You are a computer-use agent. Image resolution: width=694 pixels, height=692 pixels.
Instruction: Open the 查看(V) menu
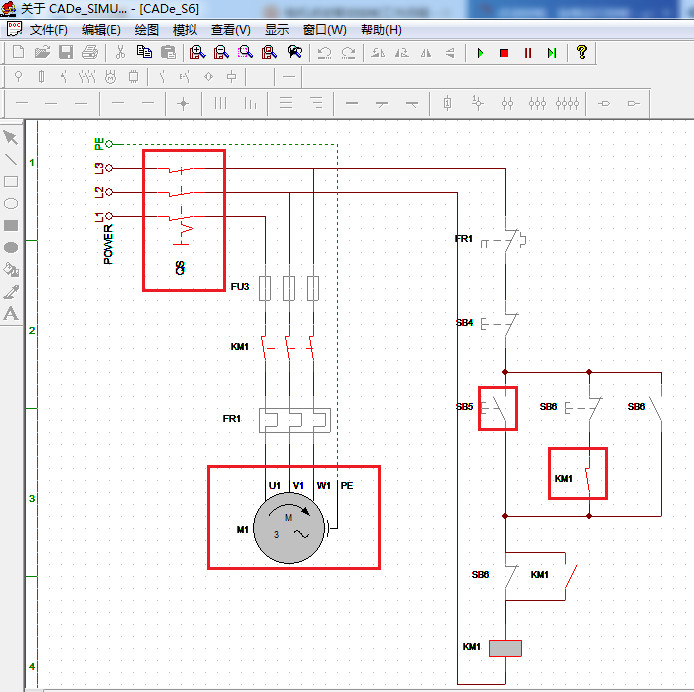[231, 30]
